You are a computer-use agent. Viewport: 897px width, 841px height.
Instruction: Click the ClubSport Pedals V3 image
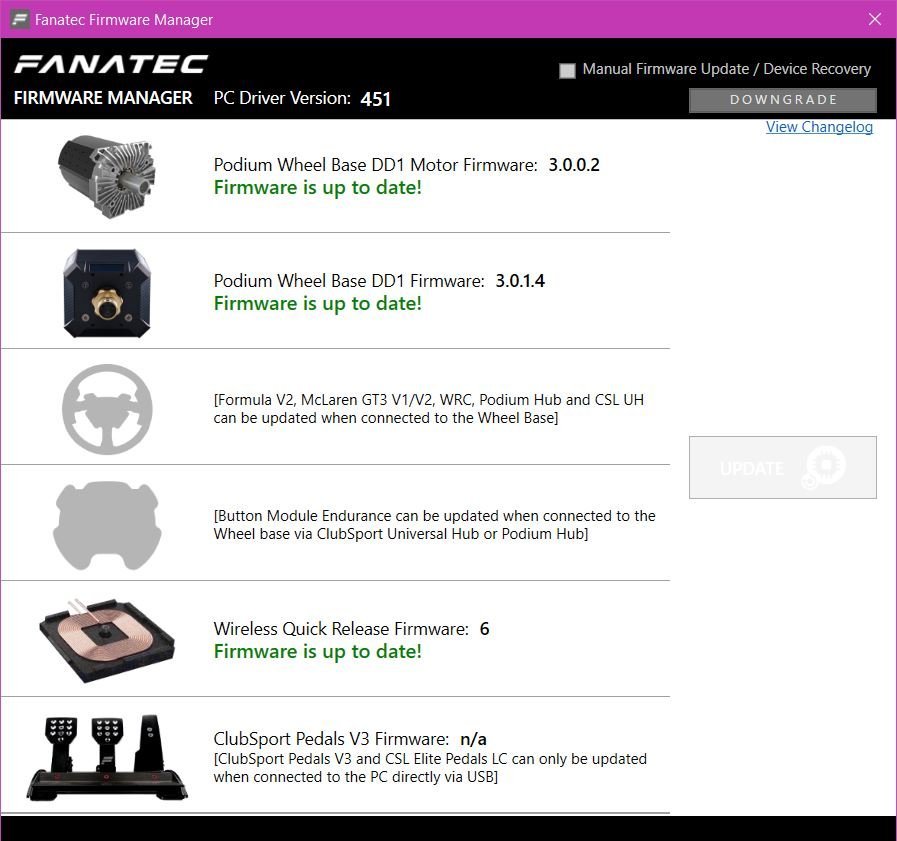tap(106, 757)
